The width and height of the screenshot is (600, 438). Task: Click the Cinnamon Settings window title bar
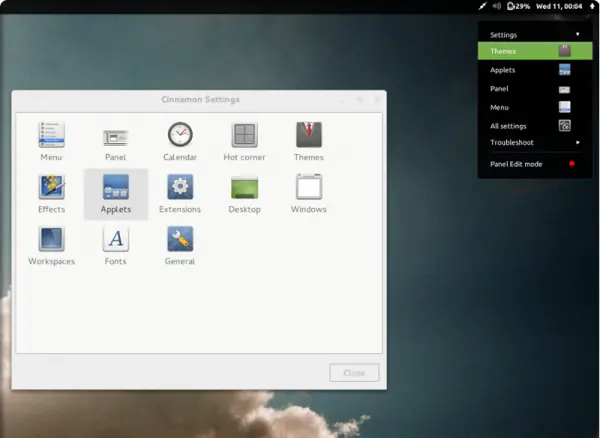tap(199, 100)
